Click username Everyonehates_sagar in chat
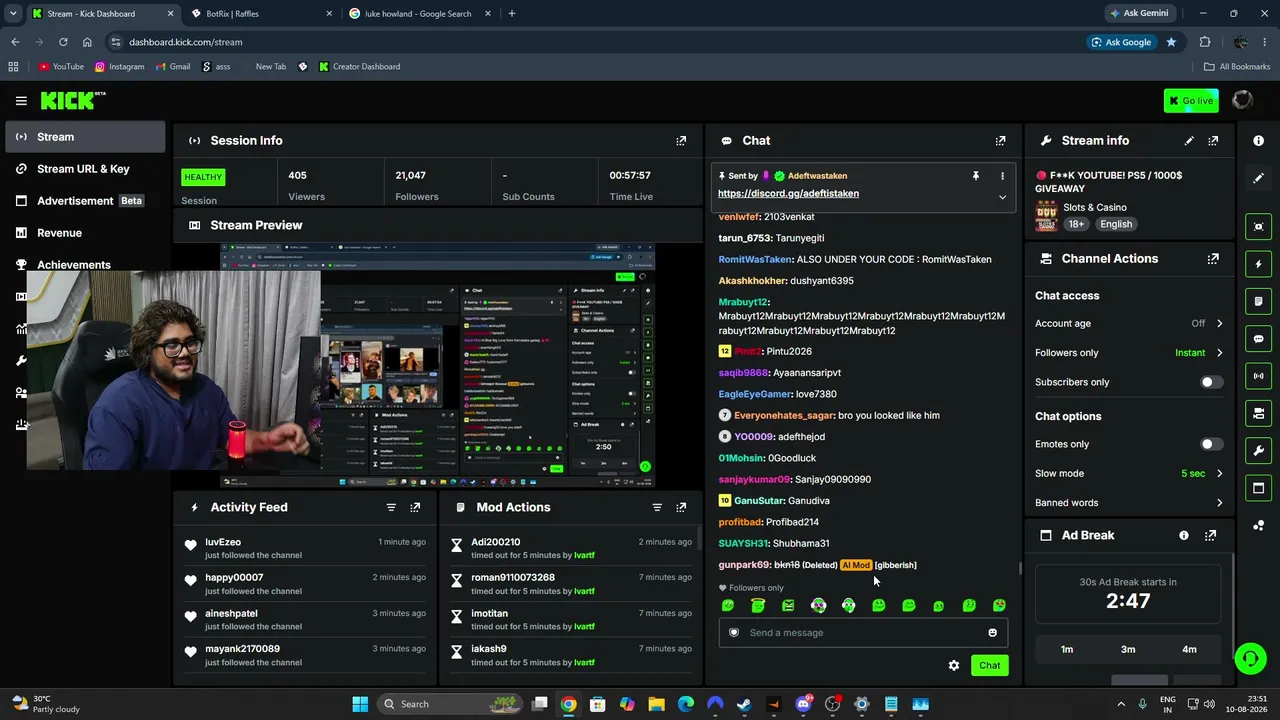This screenshot has height=720, width=1280. point(784,416)
